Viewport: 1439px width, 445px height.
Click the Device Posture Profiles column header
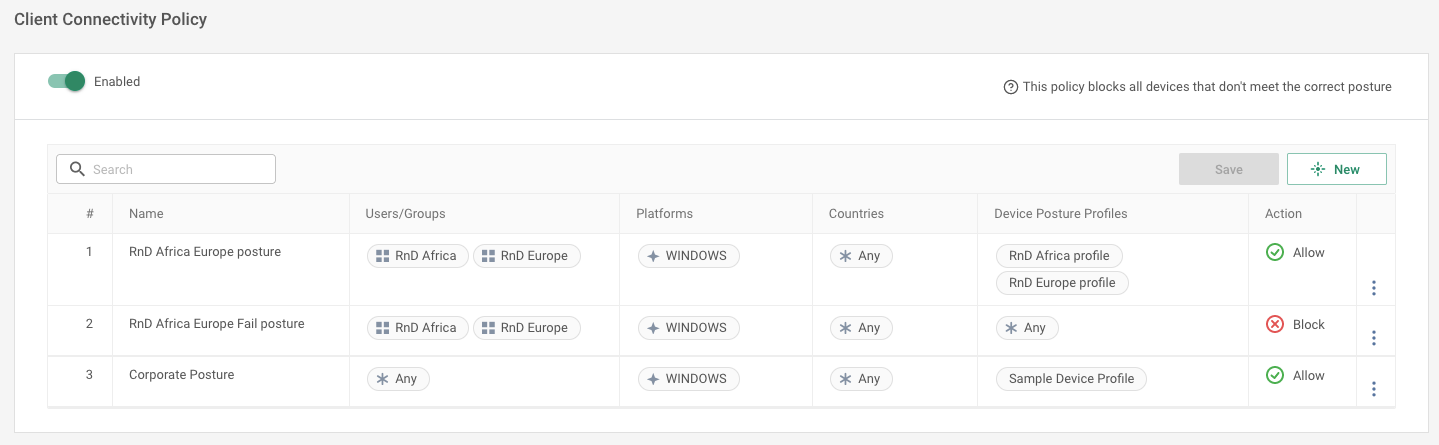tap(1060, 213)
